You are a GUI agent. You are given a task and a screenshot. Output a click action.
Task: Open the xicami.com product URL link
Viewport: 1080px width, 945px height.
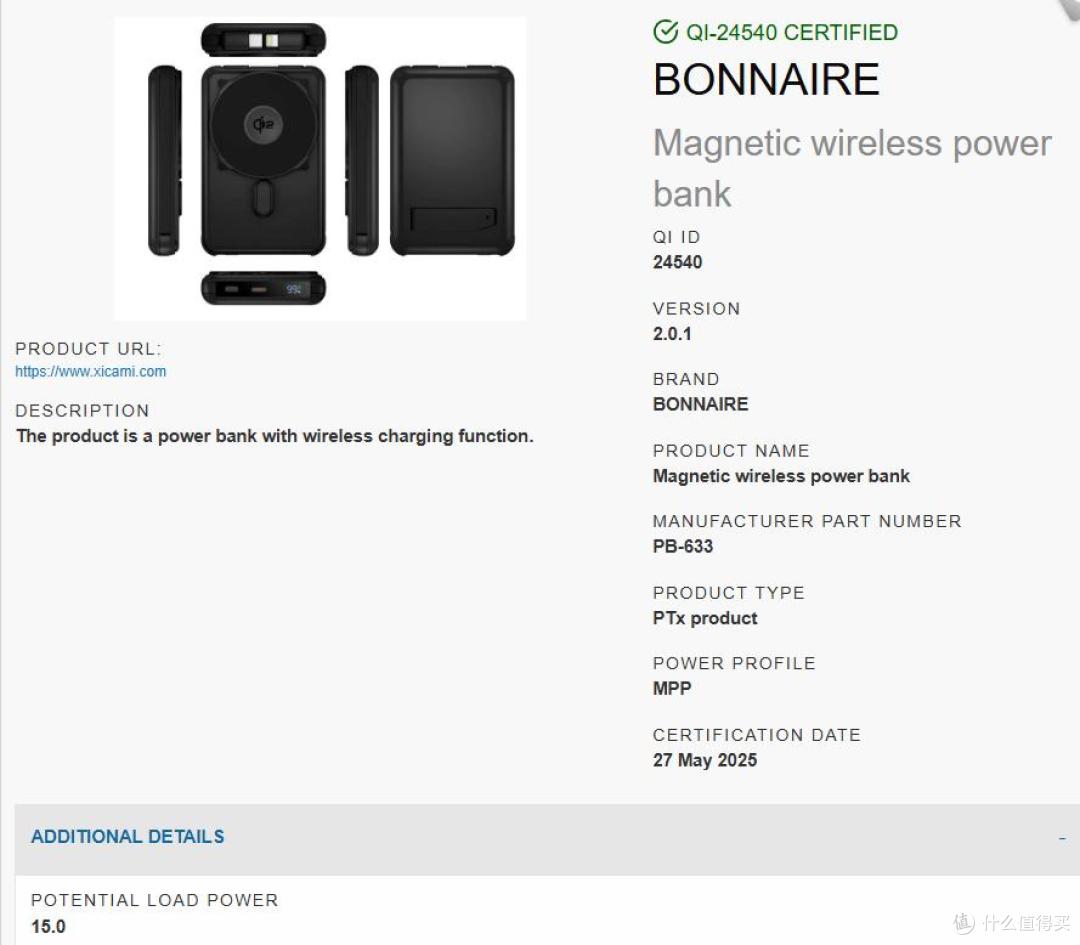[90, 371]
